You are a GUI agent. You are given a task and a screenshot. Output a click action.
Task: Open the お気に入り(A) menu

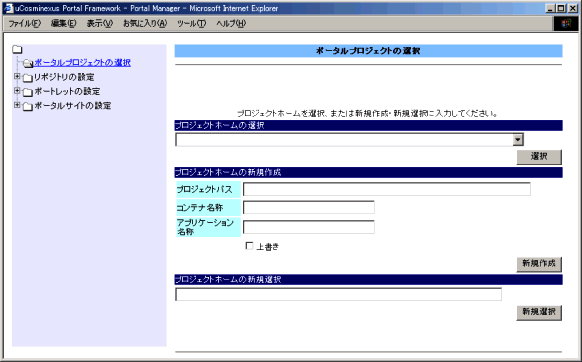pos(145,23)
